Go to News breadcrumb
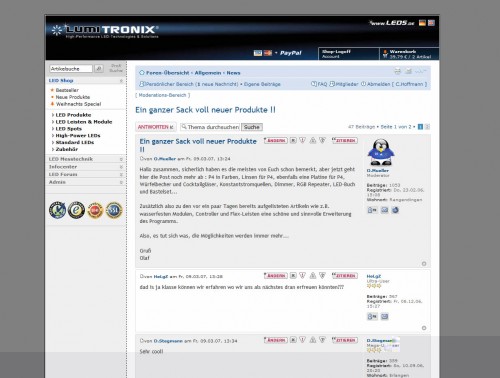 [233, 73]
